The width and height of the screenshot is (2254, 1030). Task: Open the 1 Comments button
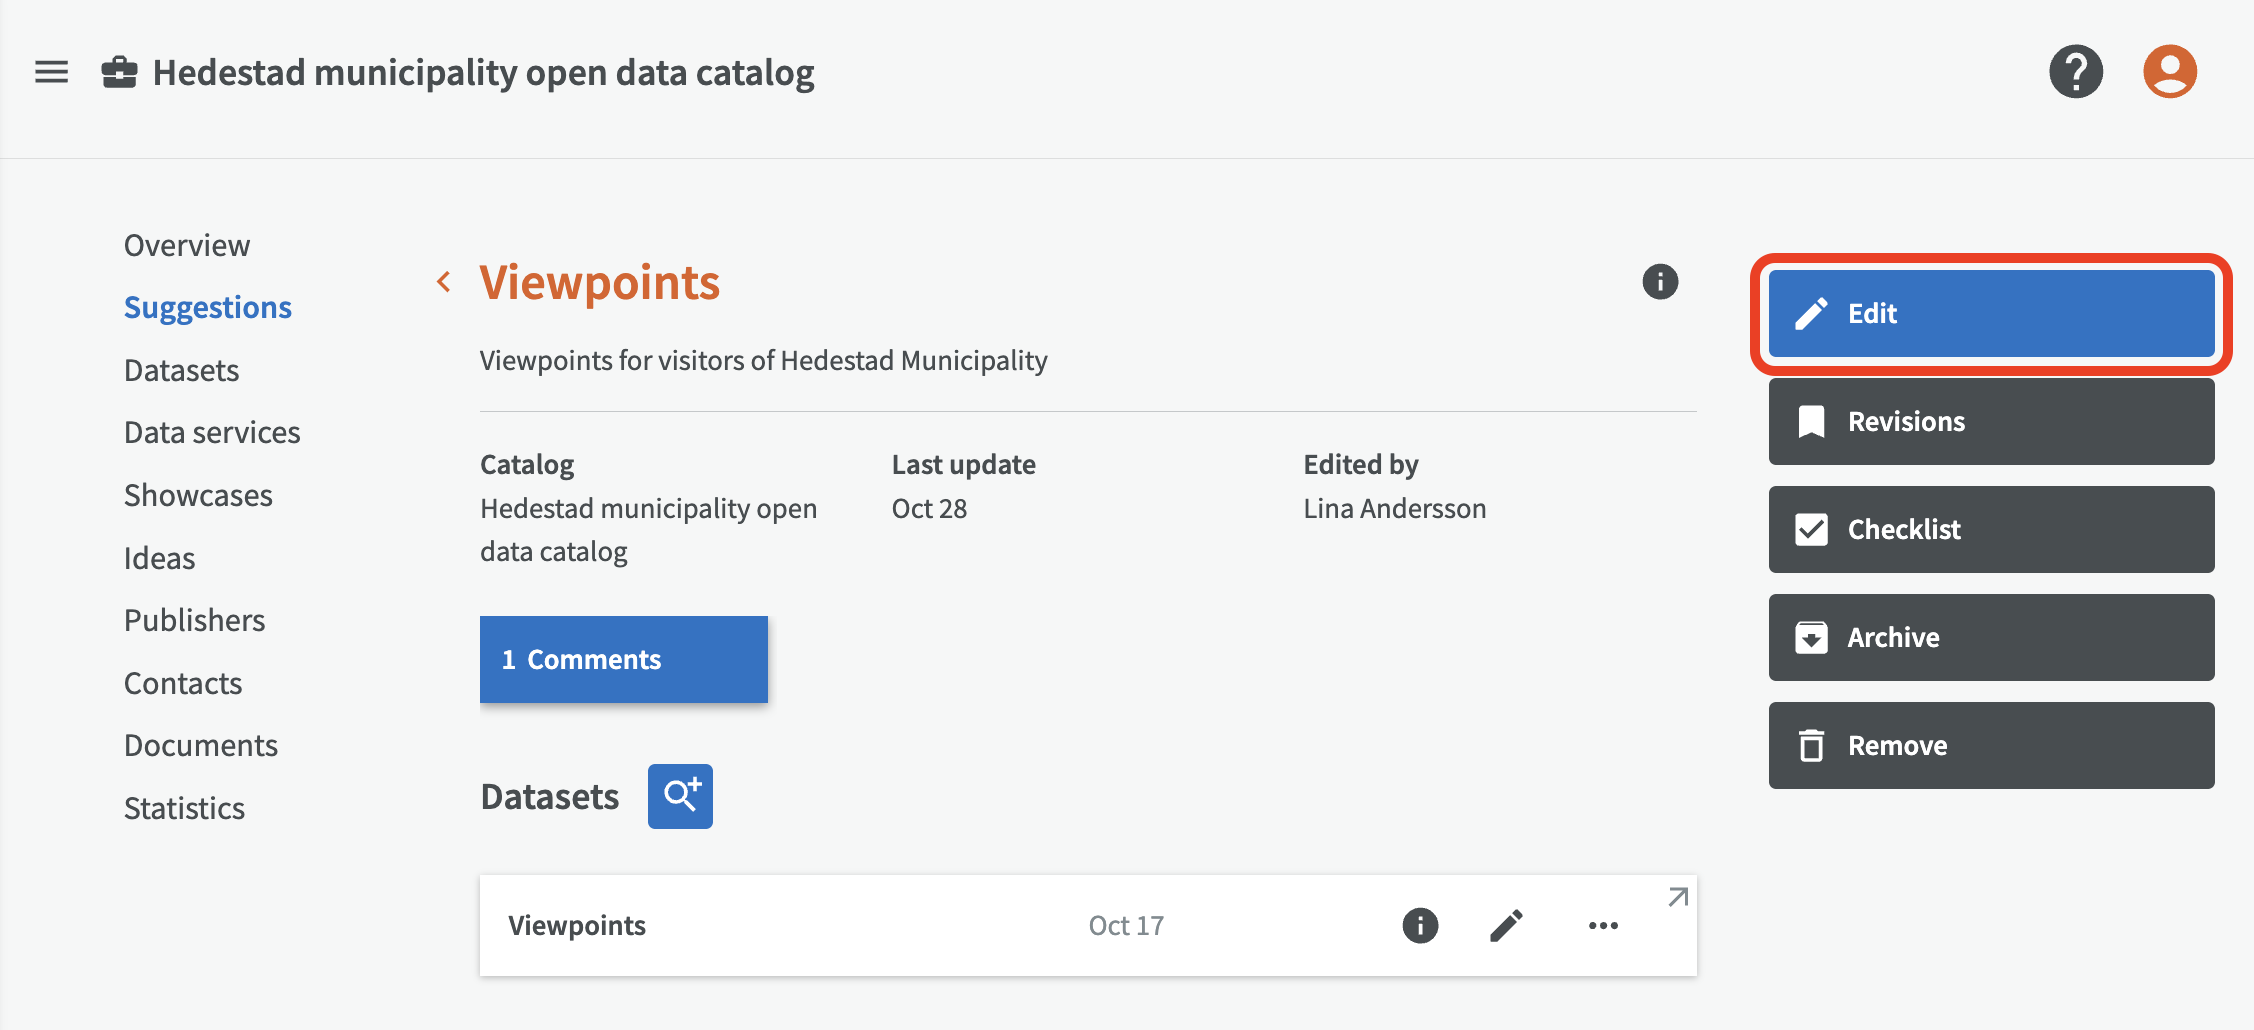pos(623,659)
